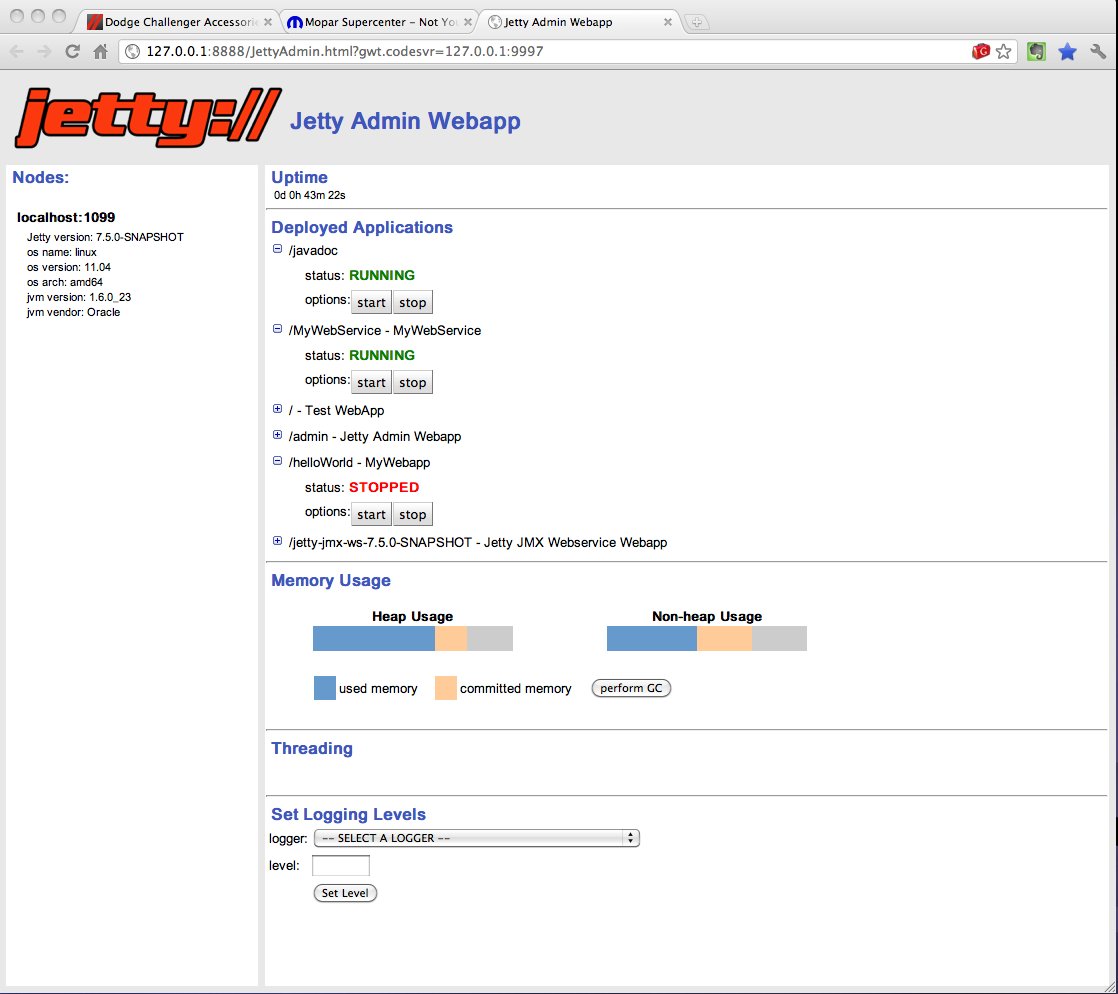Start the stopped /helloWorld application
1118x994 pixels.
(371, 514)
